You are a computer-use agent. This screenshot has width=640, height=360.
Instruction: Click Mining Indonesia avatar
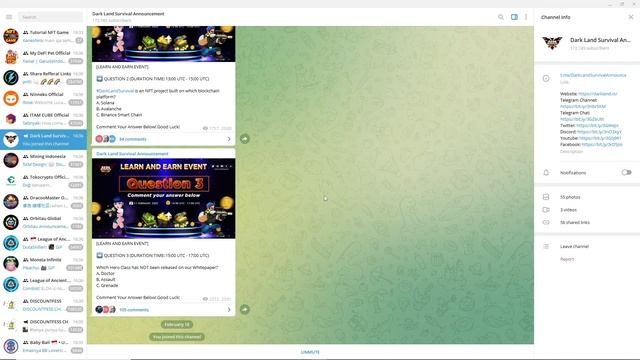[11, 160]
